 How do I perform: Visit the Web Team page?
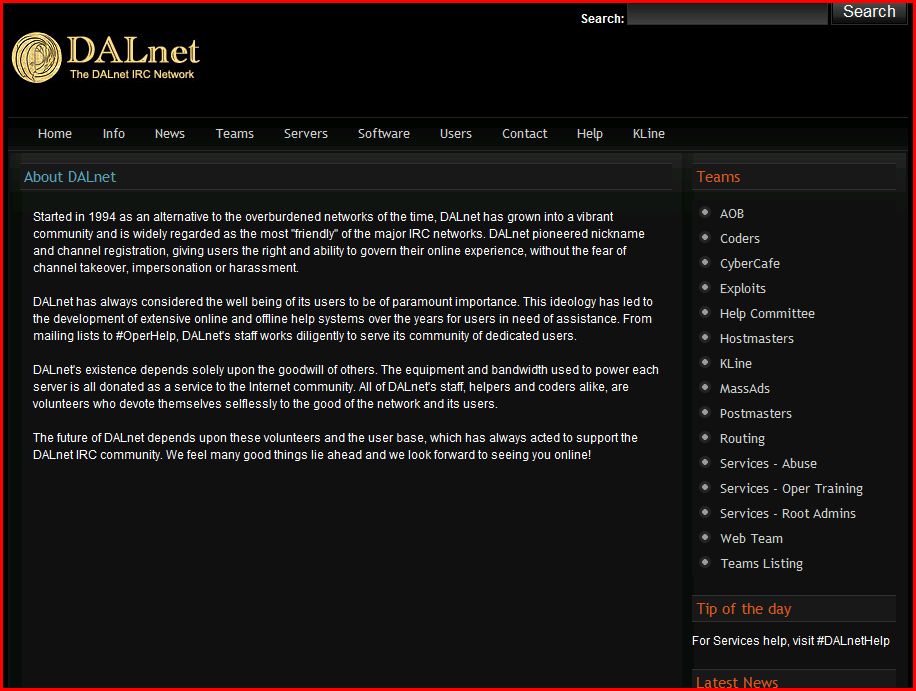click(751, 539)
